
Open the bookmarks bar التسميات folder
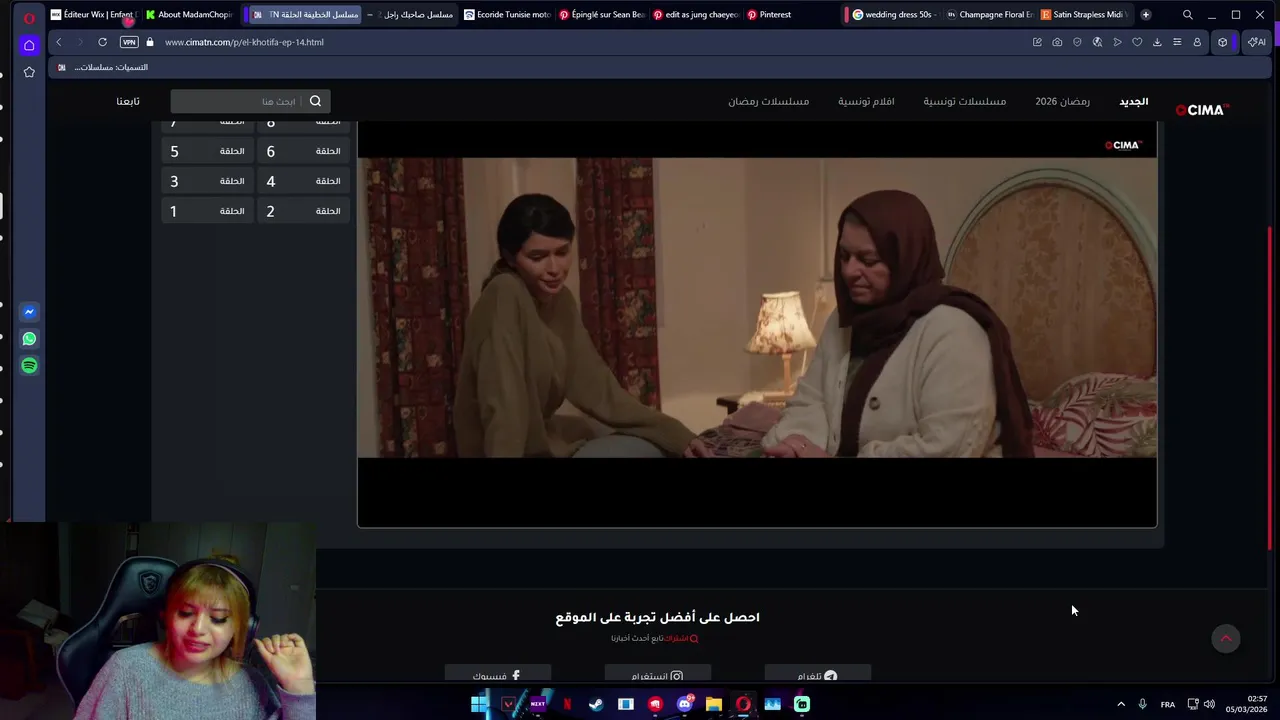click(x=103, y=67)
